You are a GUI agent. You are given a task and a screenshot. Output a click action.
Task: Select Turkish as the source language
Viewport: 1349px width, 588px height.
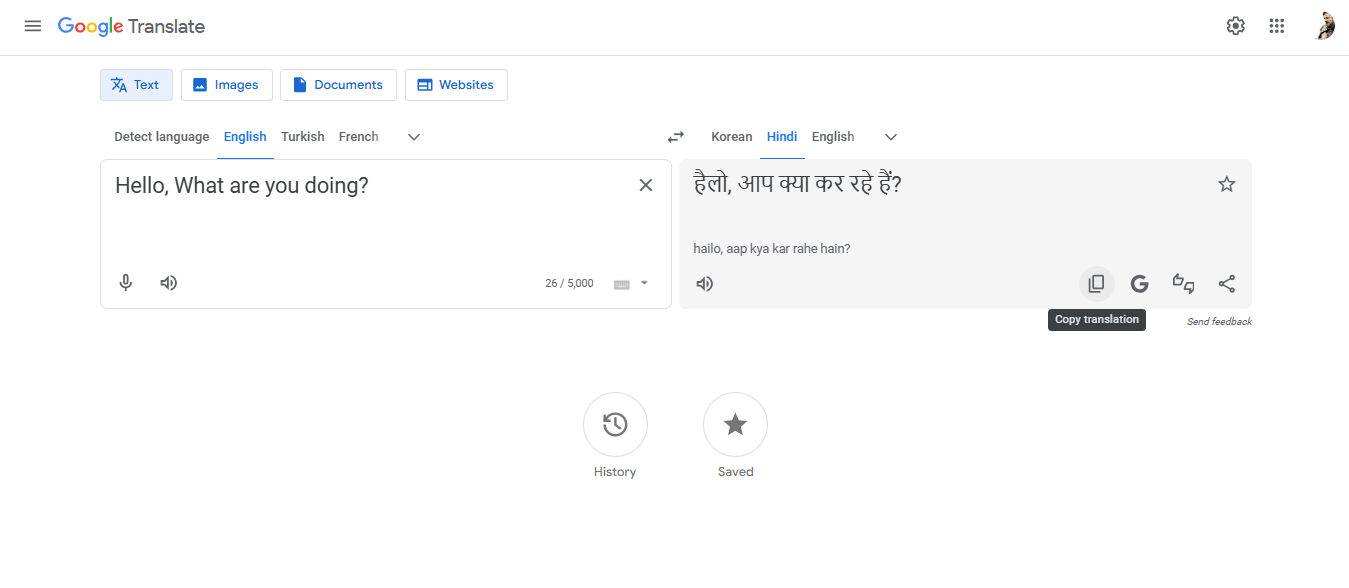click(302, 137)
